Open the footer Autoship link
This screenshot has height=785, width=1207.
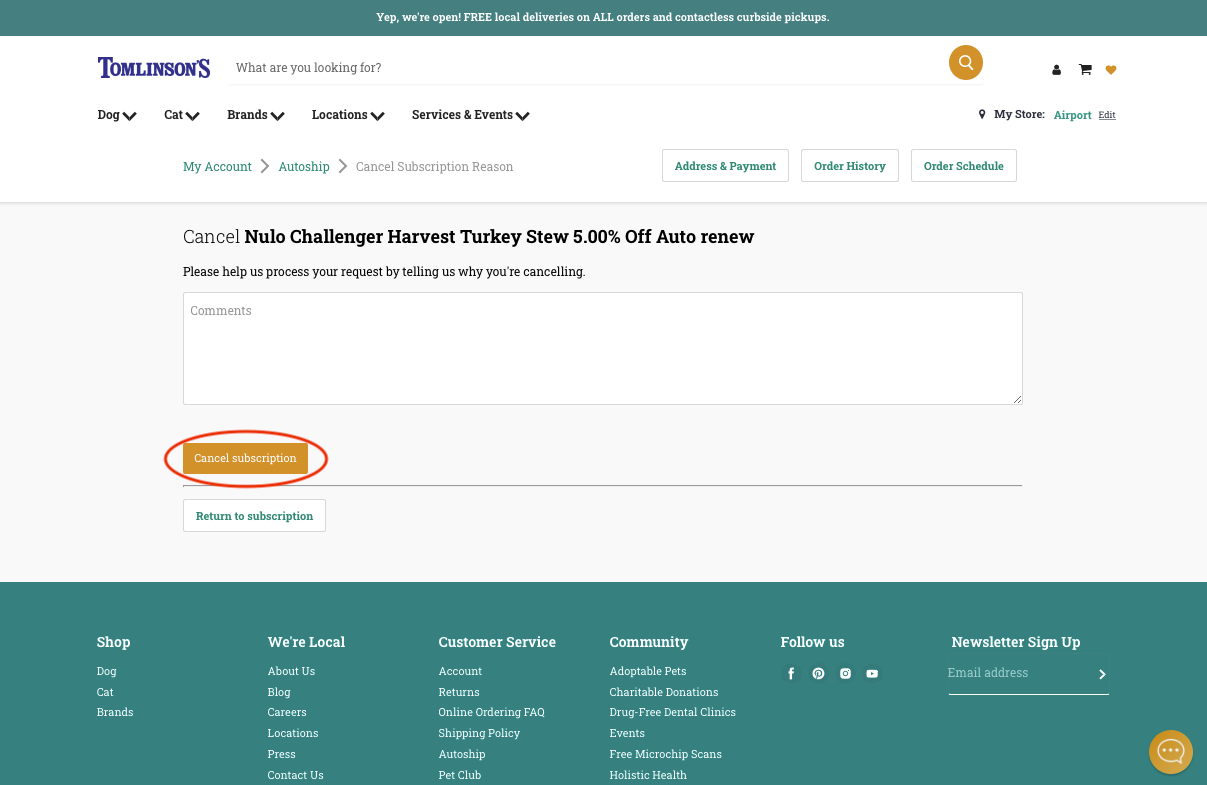(x=462, y=754)
